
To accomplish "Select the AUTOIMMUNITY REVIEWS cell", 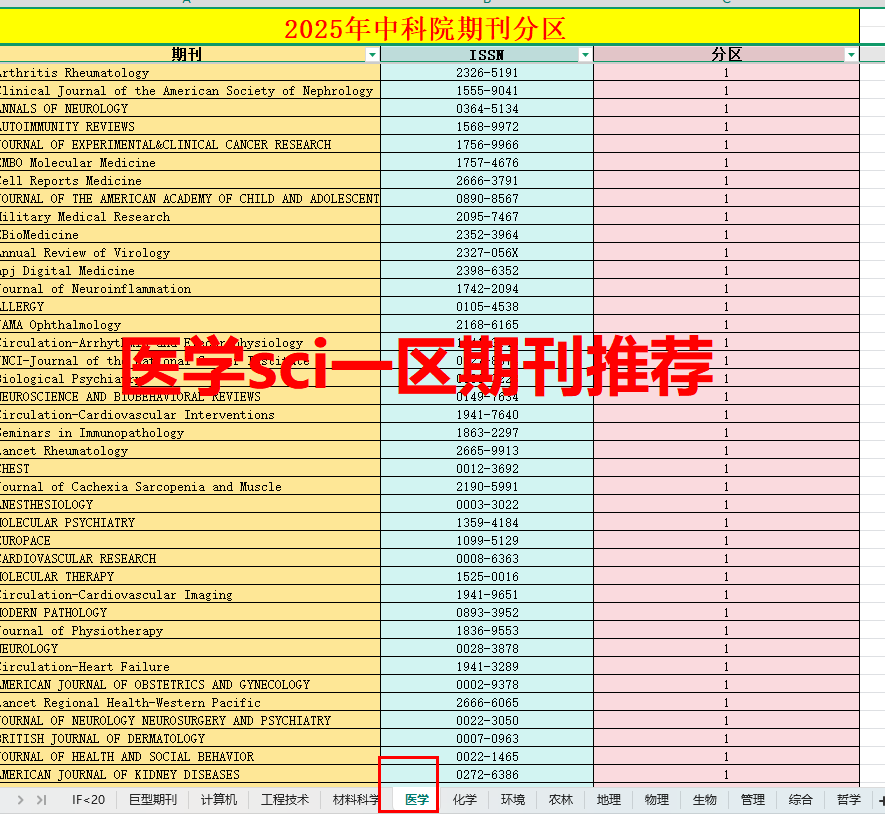I will (x=190, y=126).
